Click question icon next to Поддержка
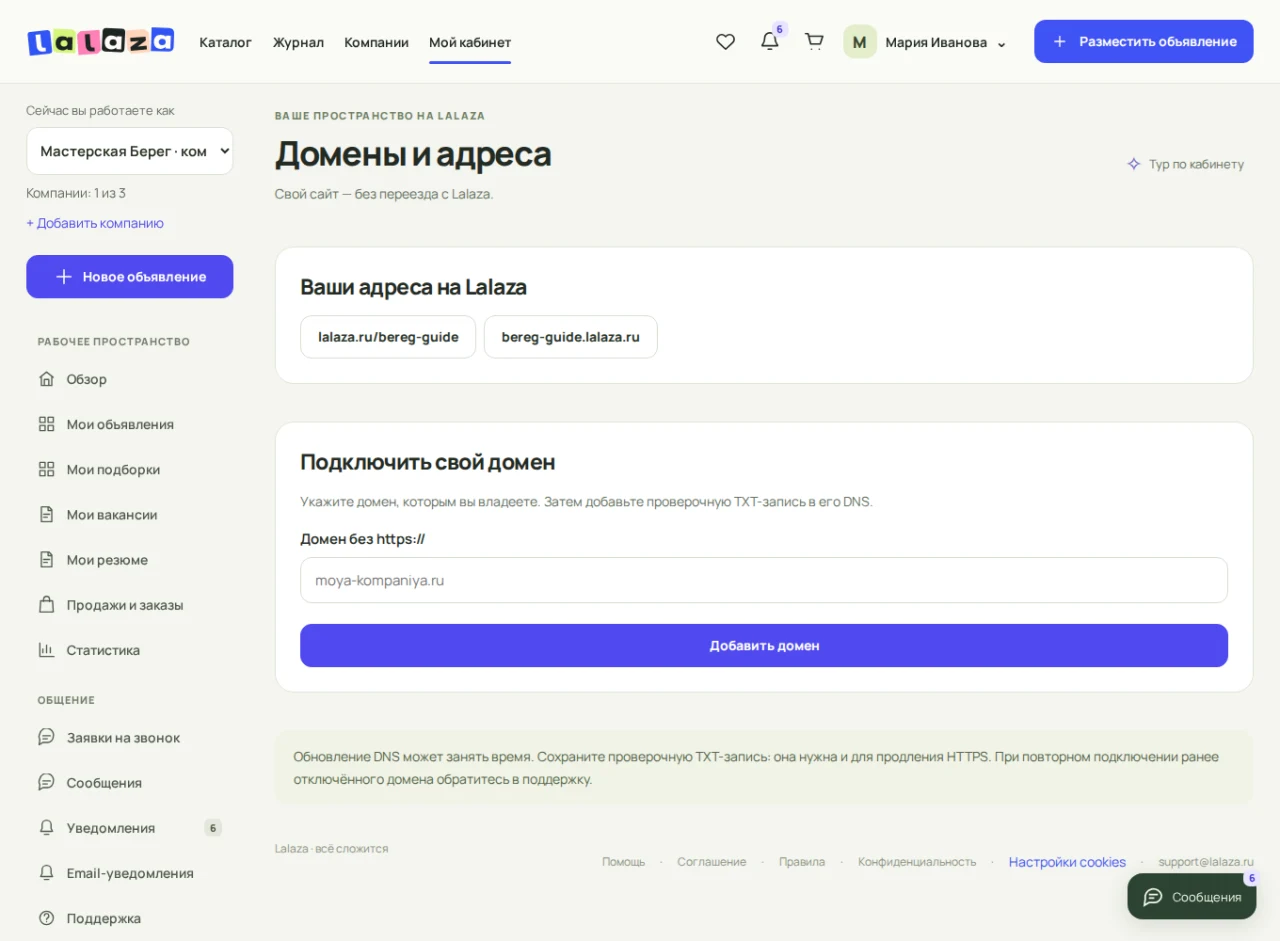 (x=46, y=918)
